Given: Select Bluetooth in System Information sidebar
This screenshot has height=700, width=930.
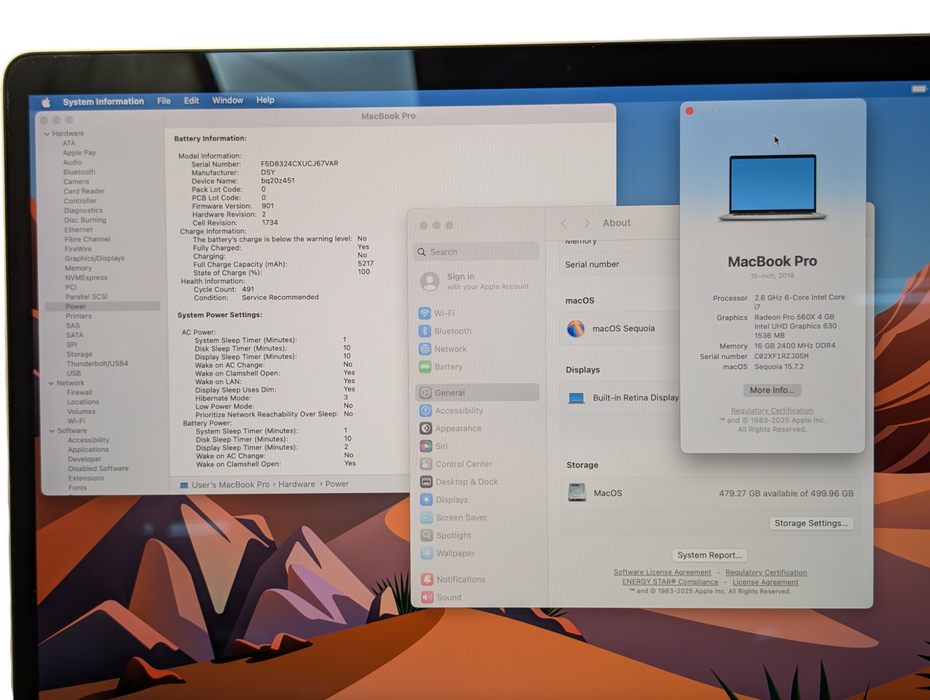Looking at the screenshot, I should (79, 172).
